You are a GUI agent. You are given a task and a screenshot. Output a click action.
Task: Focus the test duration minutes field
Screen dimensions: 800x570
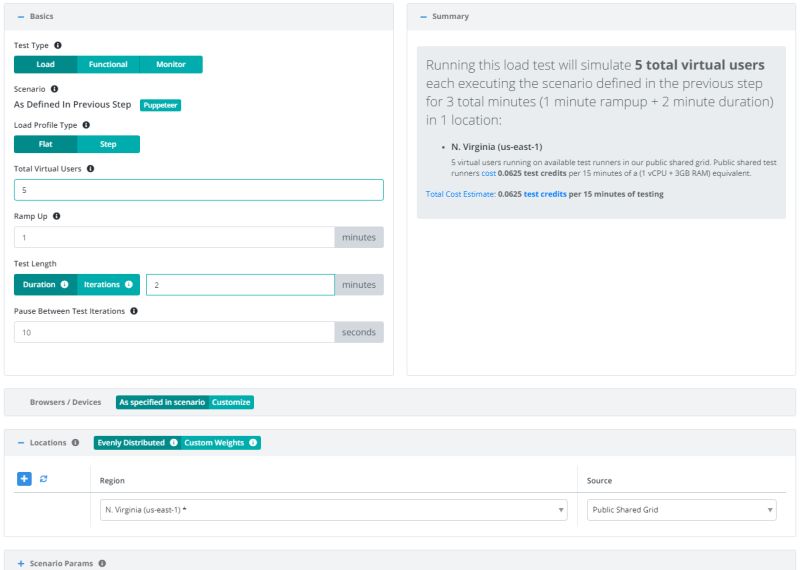click(240, 285)
